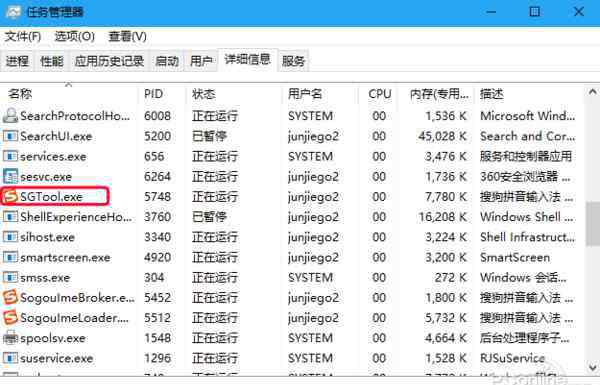Click the smss.exe process icon

pos(10,277)
